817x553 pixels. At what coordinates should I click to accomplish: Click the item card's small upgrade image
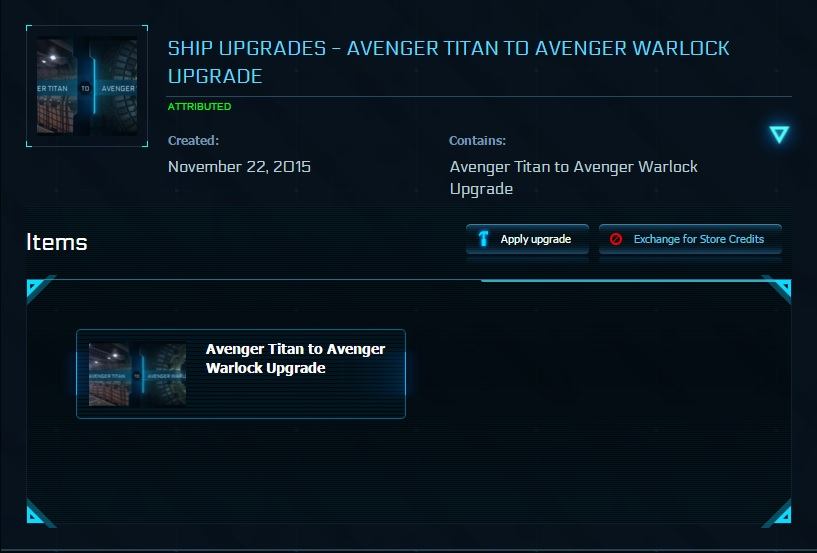pyautogui.click(x=137, y=374)
